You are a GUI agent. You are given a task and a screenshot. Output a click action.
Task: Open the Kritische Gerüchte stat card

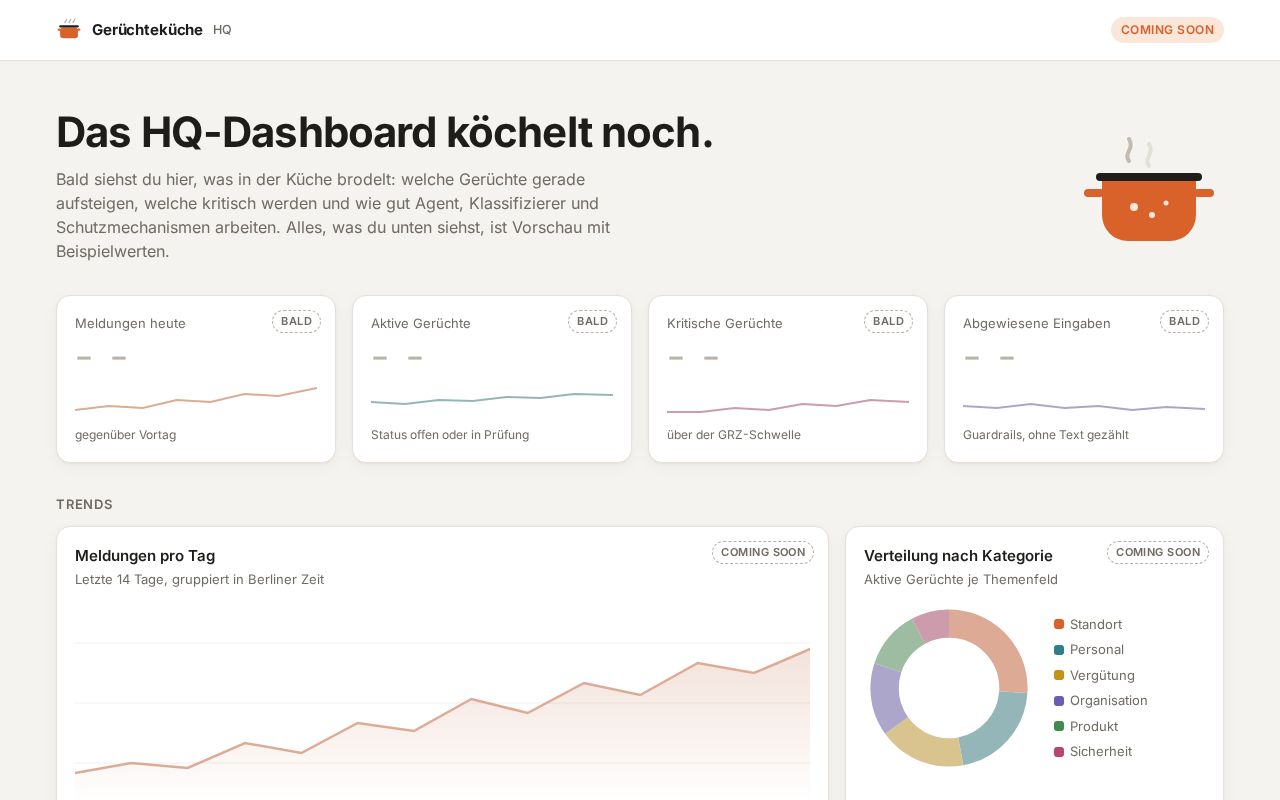tap(788, 379)
